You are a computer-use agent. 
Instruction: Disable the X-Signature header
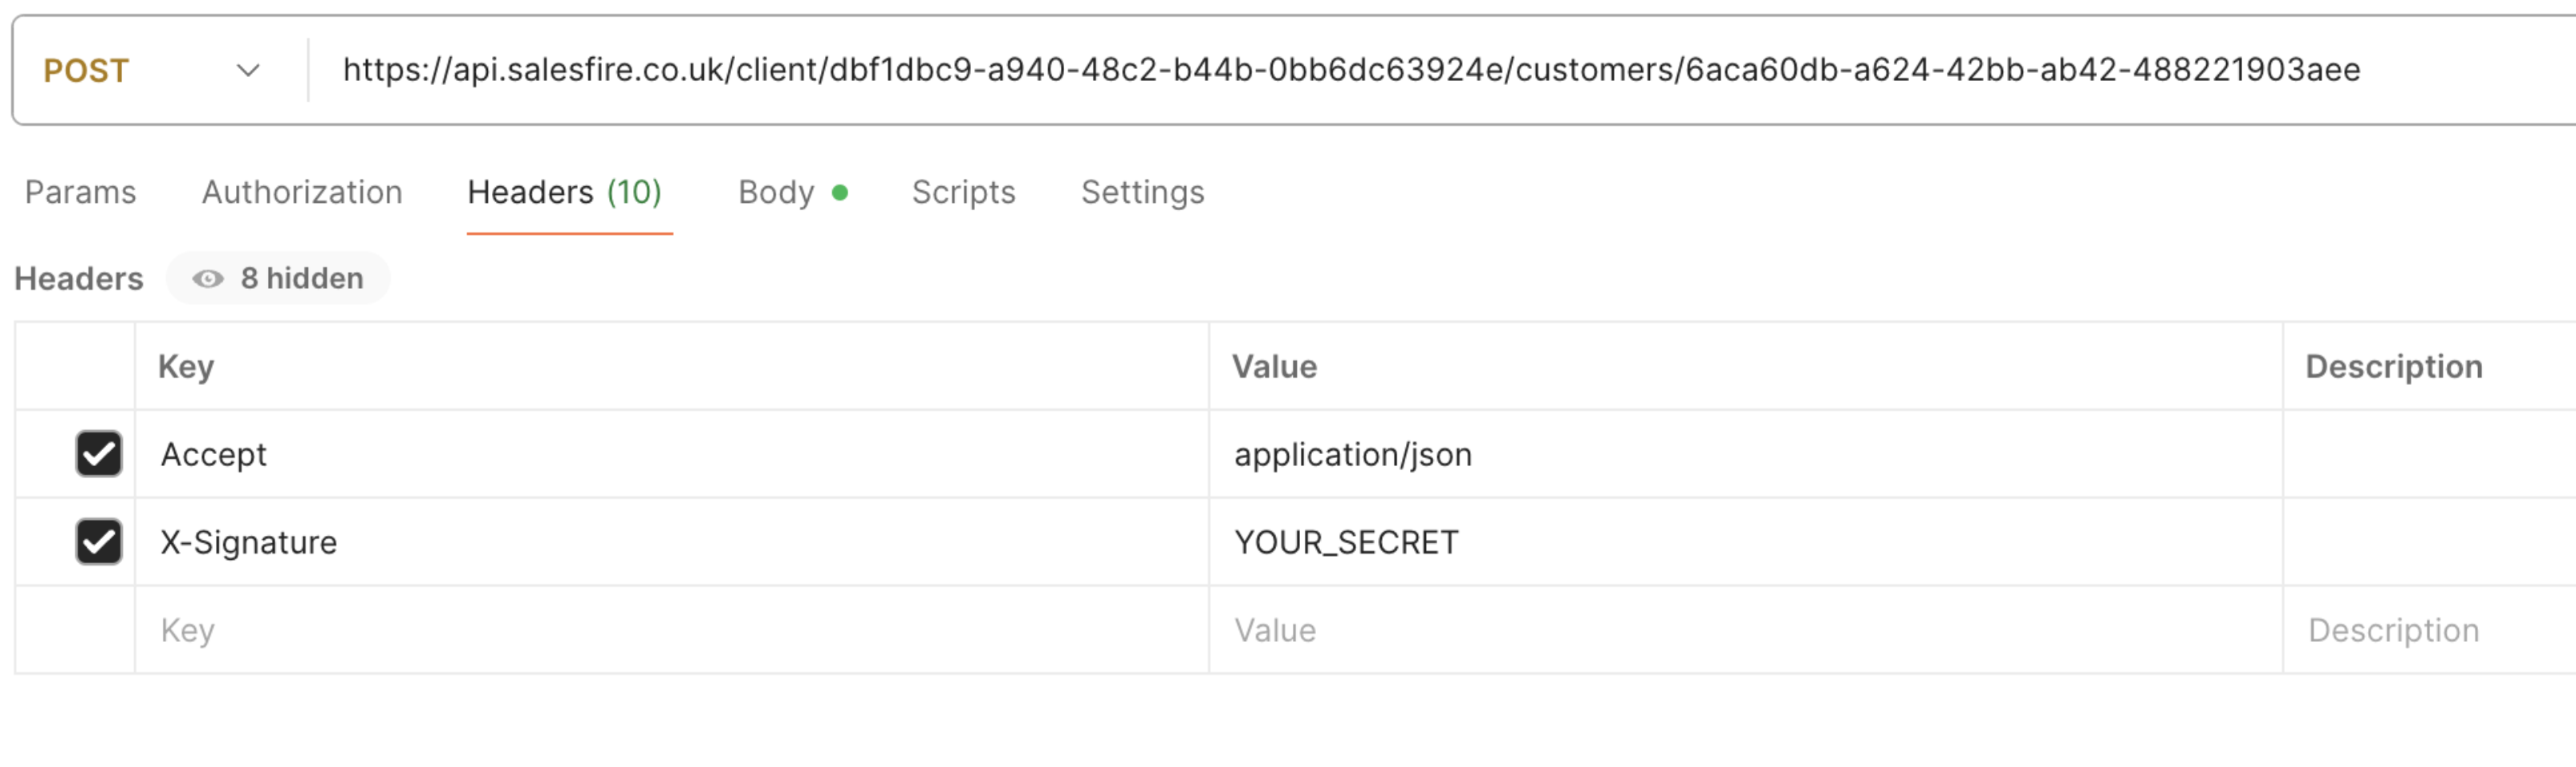97,541
